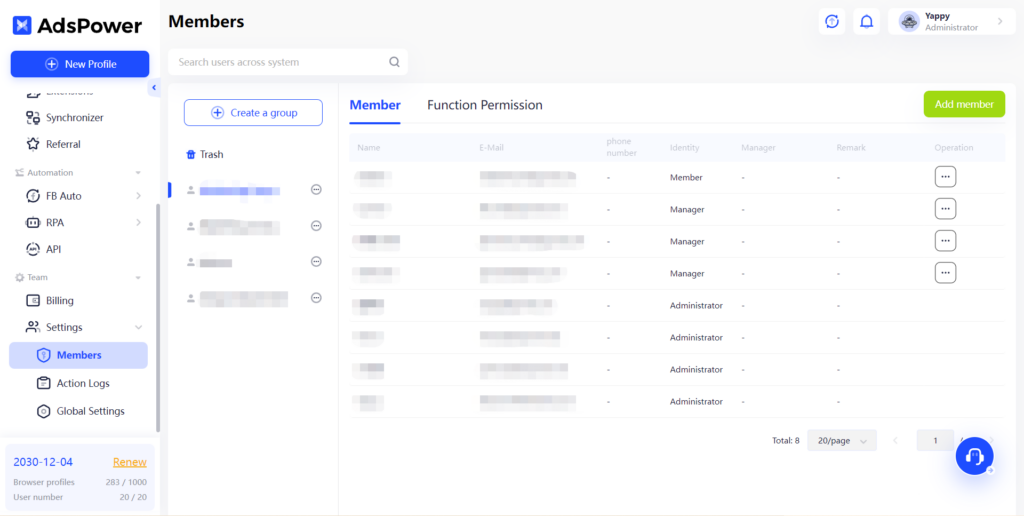Open operation menu for second Manager row

pos(945,240)
